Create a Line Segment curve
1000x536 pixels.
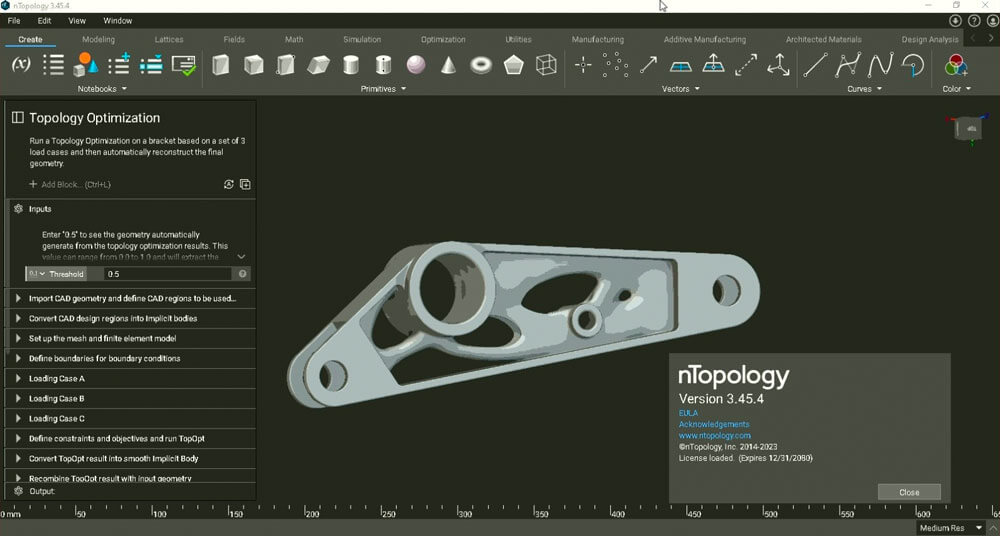[816, 65]
